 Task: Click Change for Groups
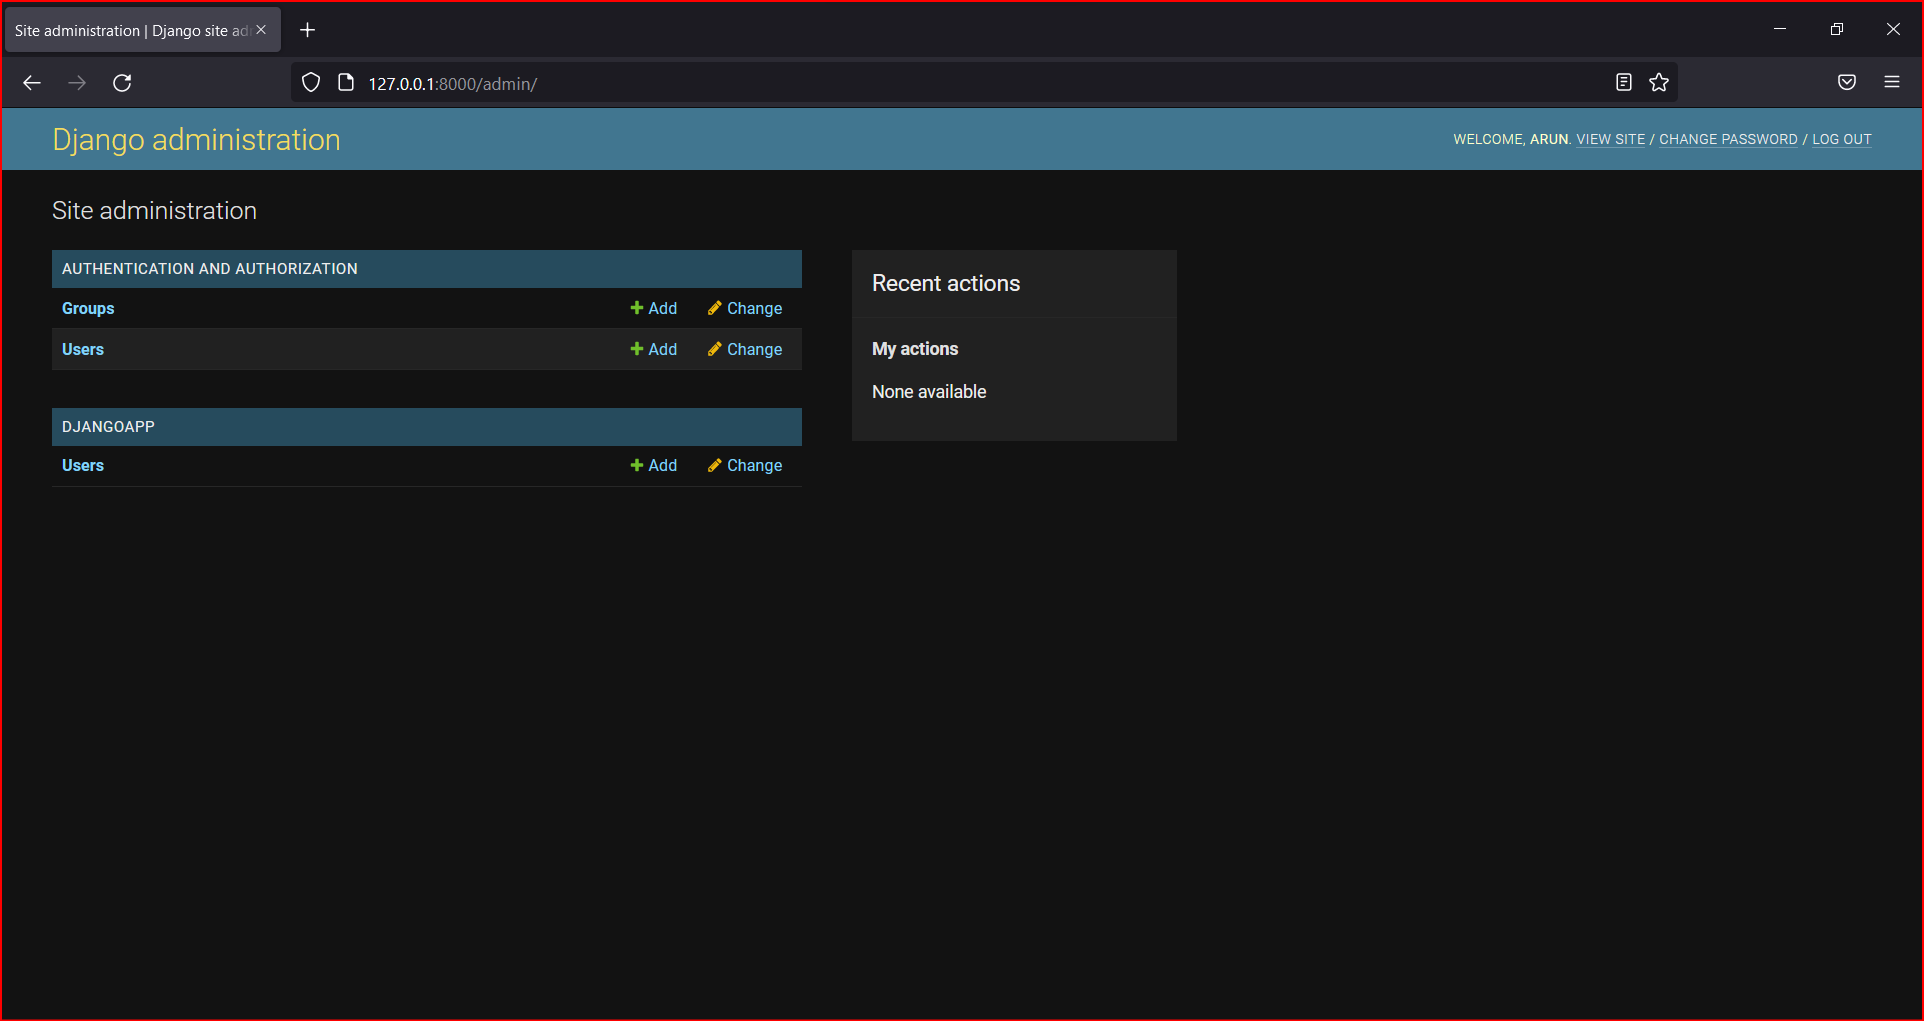(x=745, y=309)
